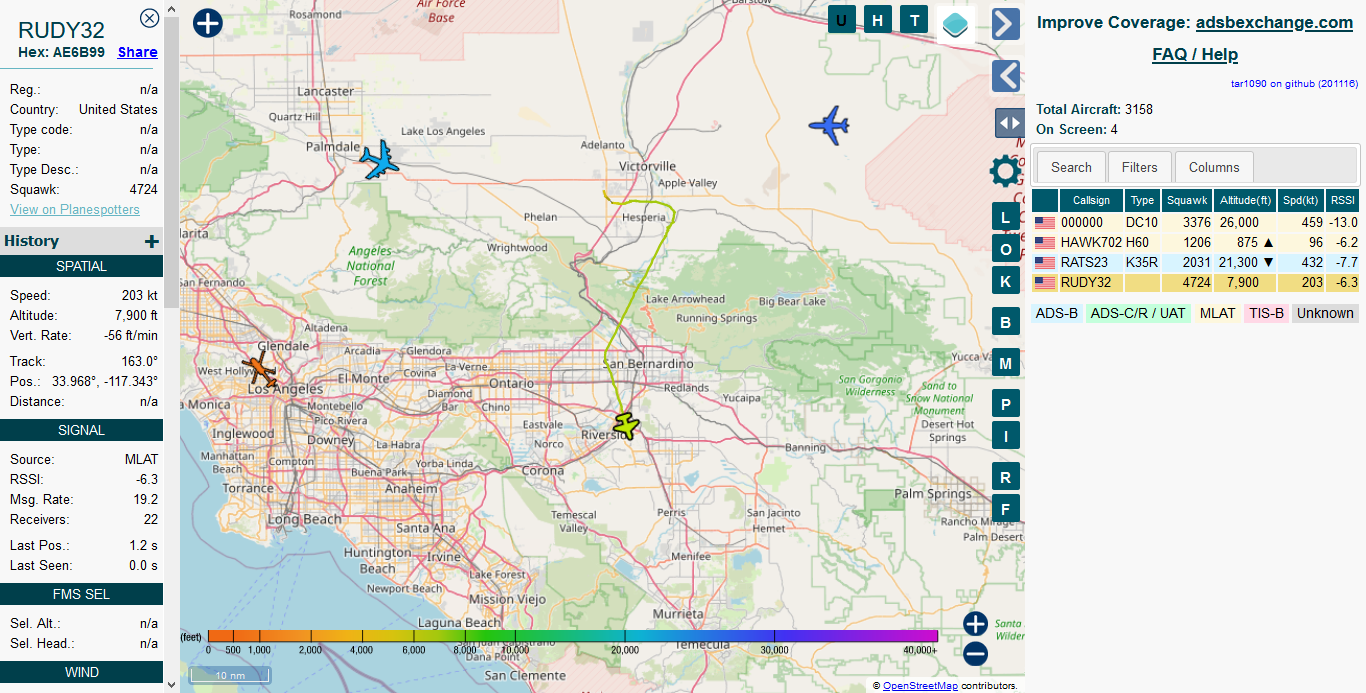Click the Unknown legend label
This screenshot has width=1366, height=693.
pyautogui.click(x=1325, y=313)
